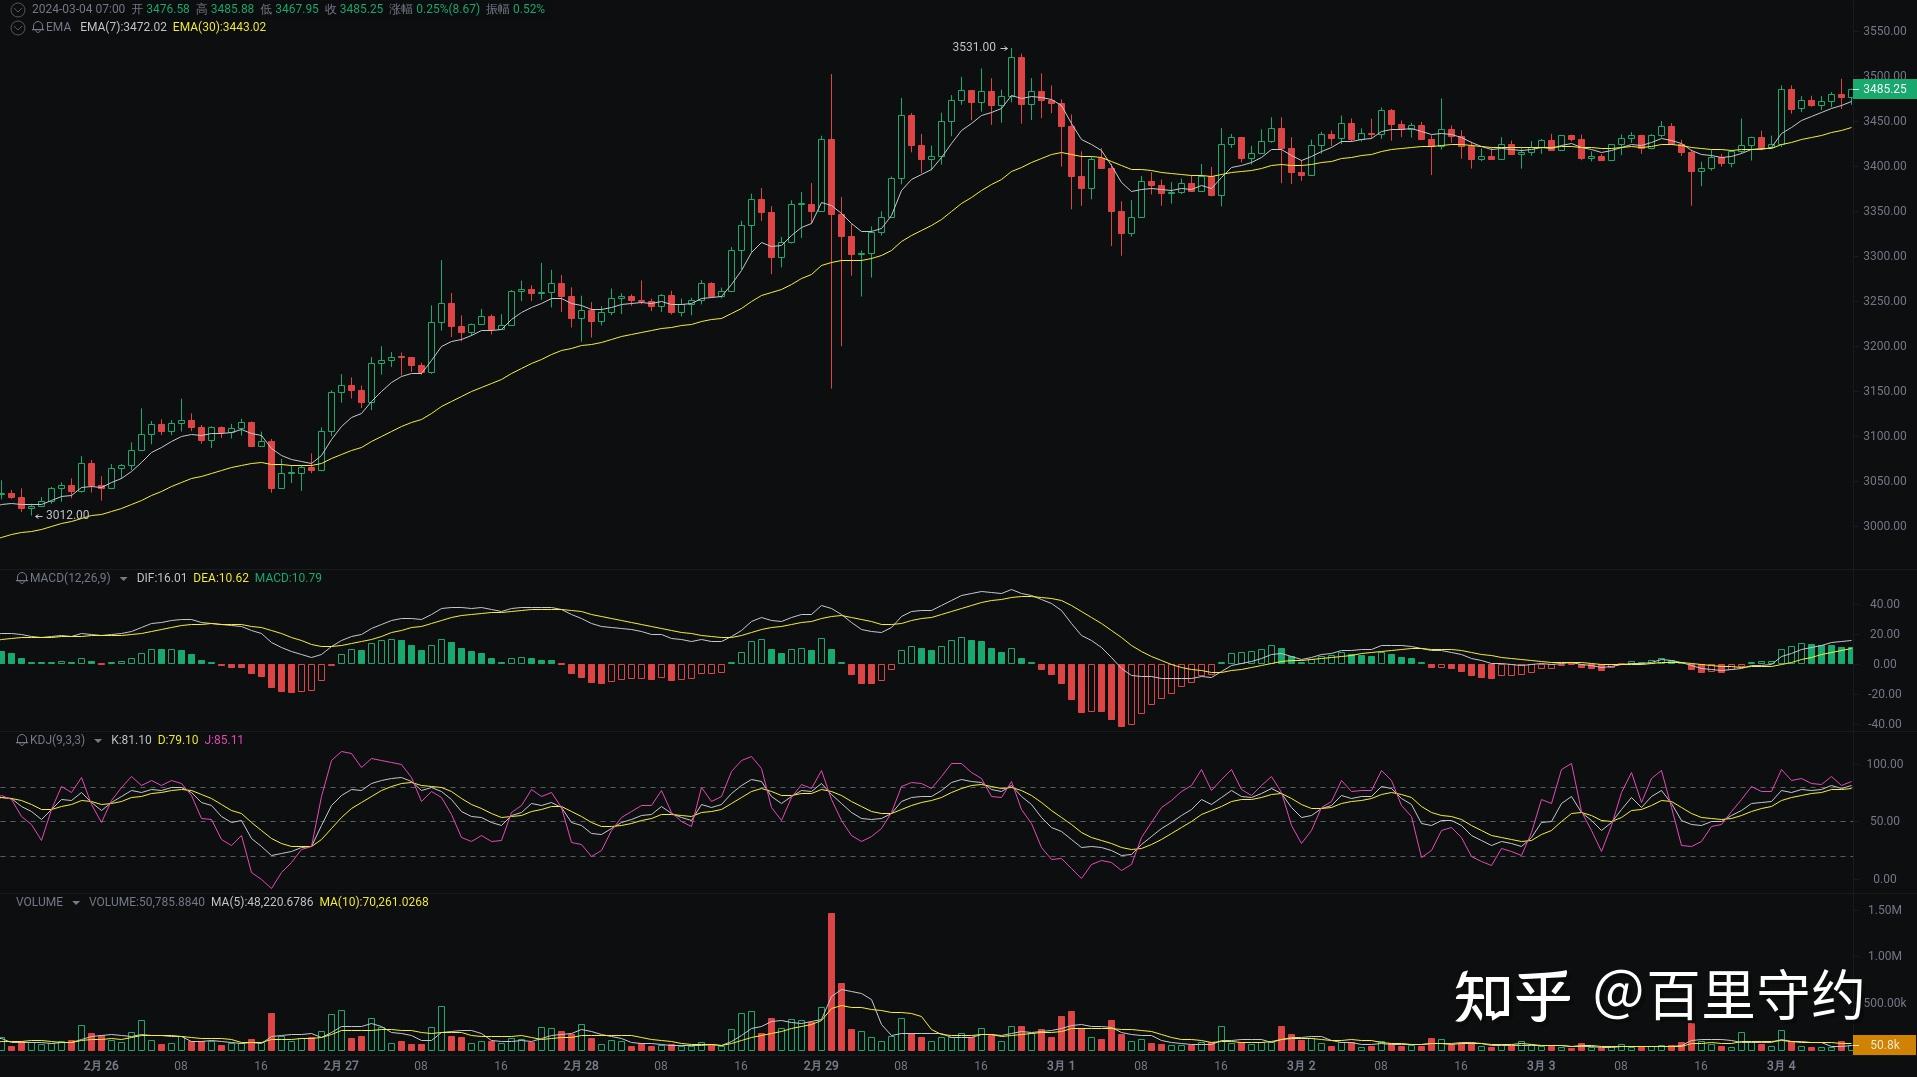Screen dimensions: 1917x1077
Task: Open MACD(12,26,9) dropdown arrow
Action: pos(123,579)
